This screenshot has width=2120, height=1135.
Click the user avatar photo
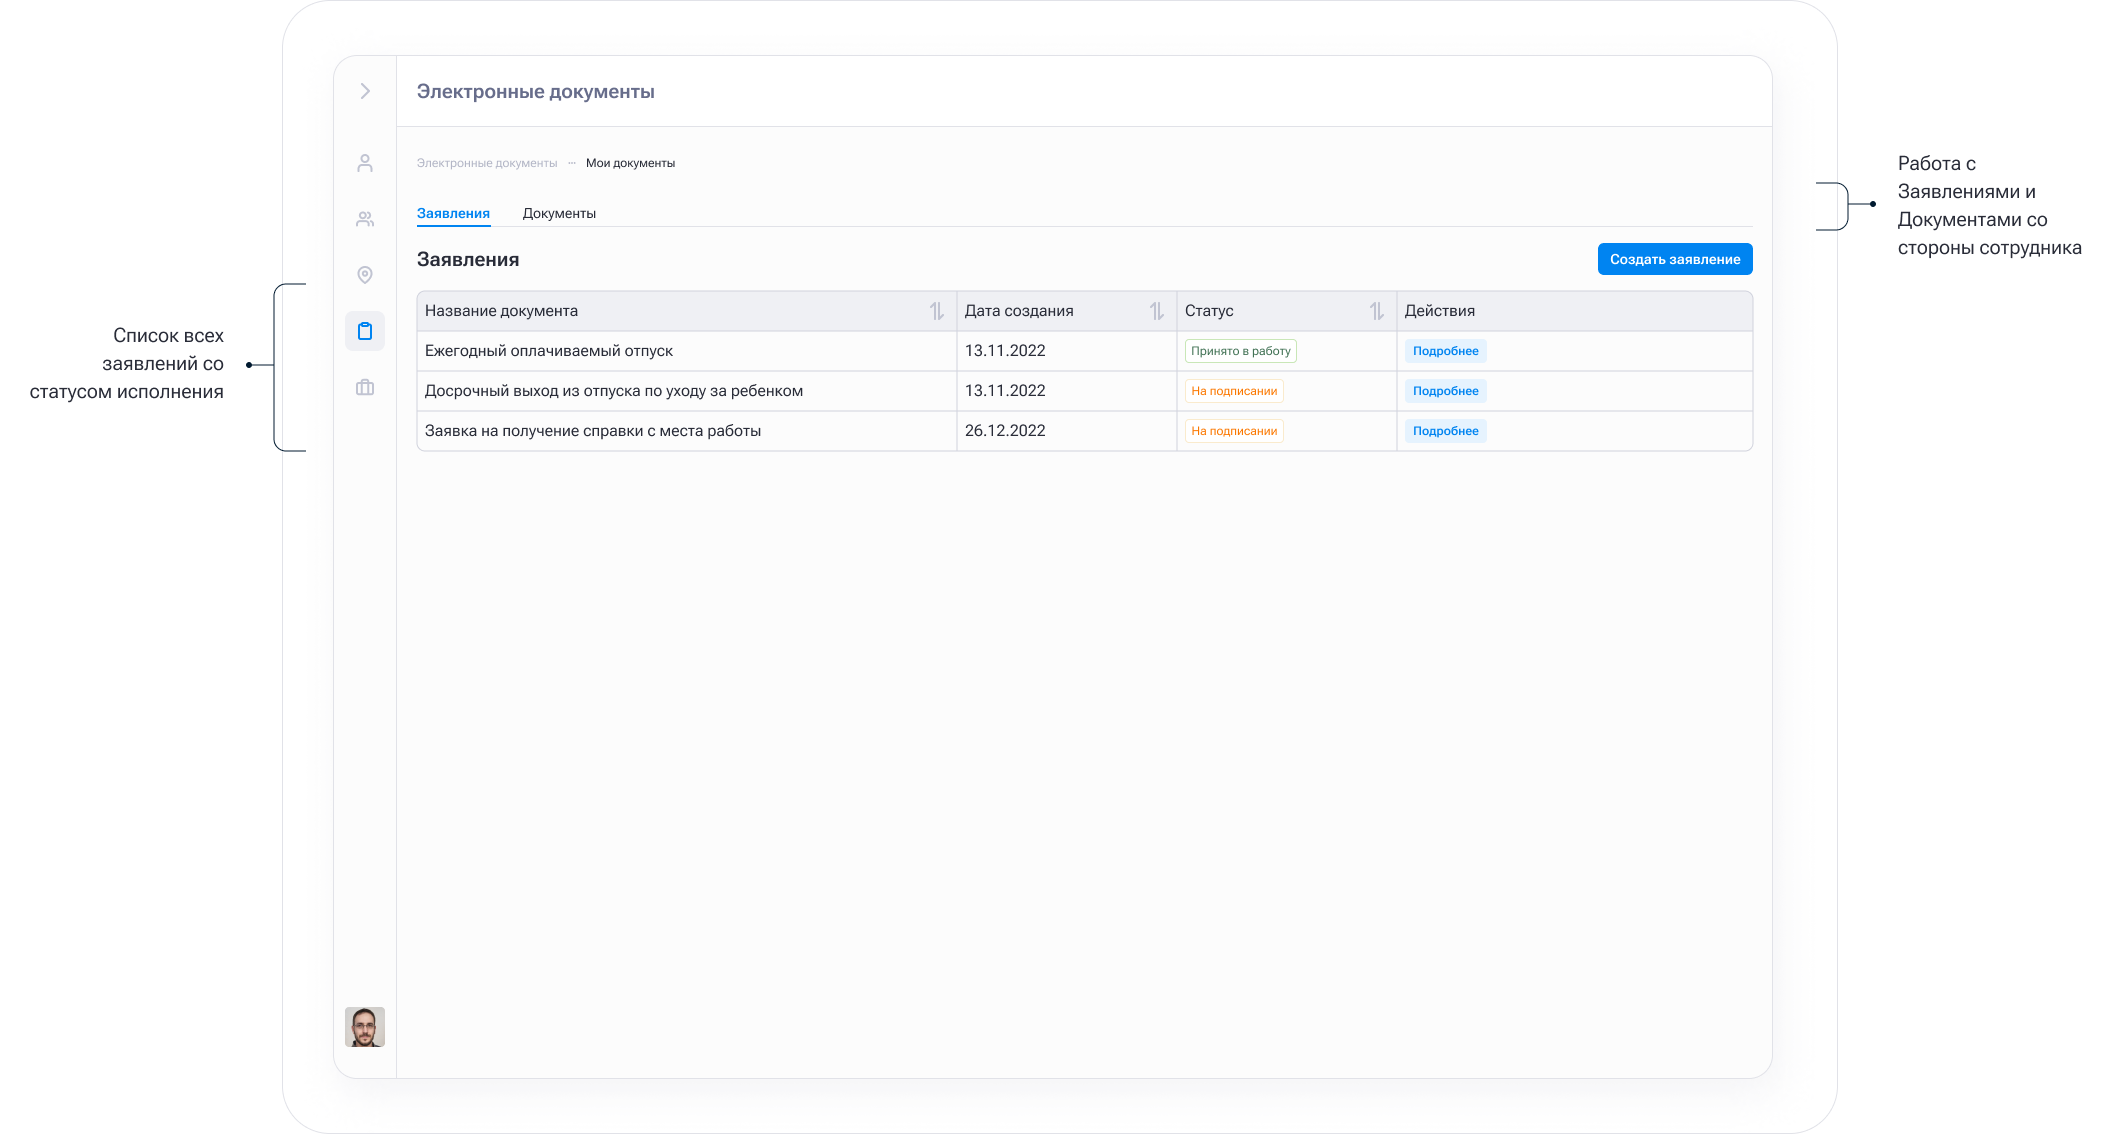coord(365,1027)
